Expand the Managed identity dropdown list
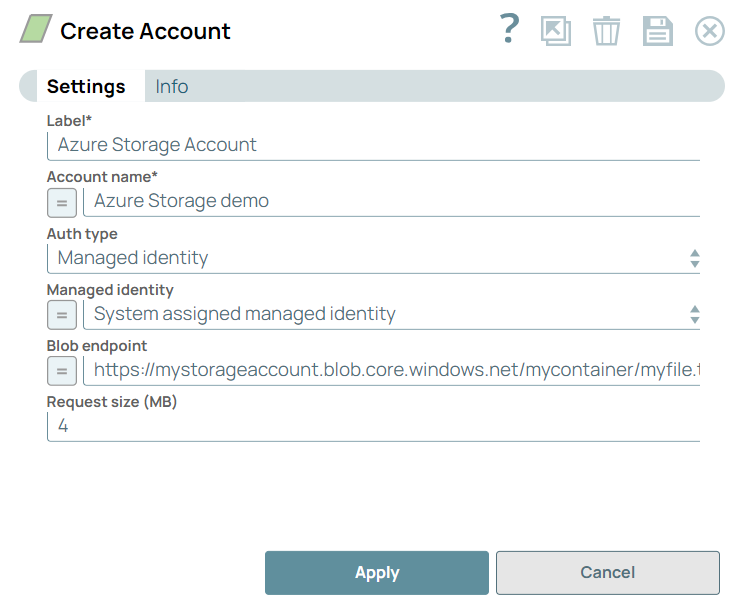The height and width of the screenshot is (615, 736). [390, 314]
